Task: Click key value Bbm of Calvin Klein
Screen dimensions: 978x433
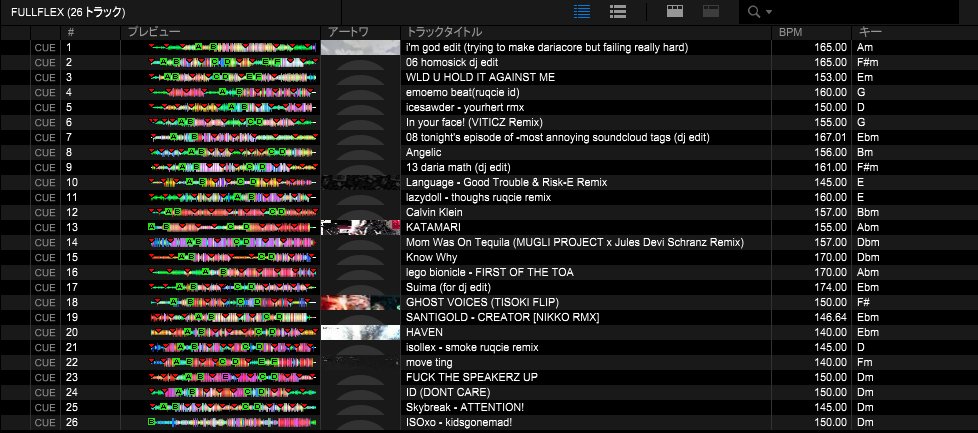Action: point(868,212)
